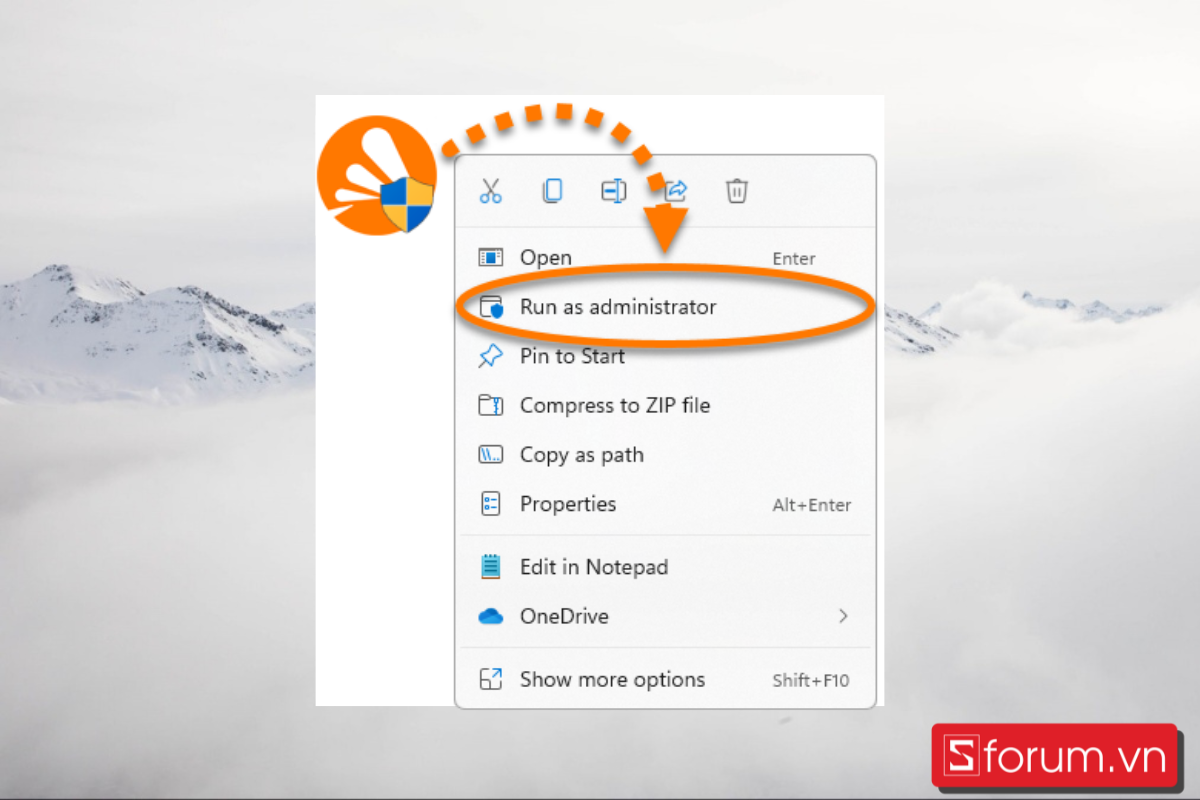Image resolution: width=1200 pixels, height=800 pixels.
Task: Click the Notepad icon beside Edit in Notepad
Action: (x=490, y=567)
